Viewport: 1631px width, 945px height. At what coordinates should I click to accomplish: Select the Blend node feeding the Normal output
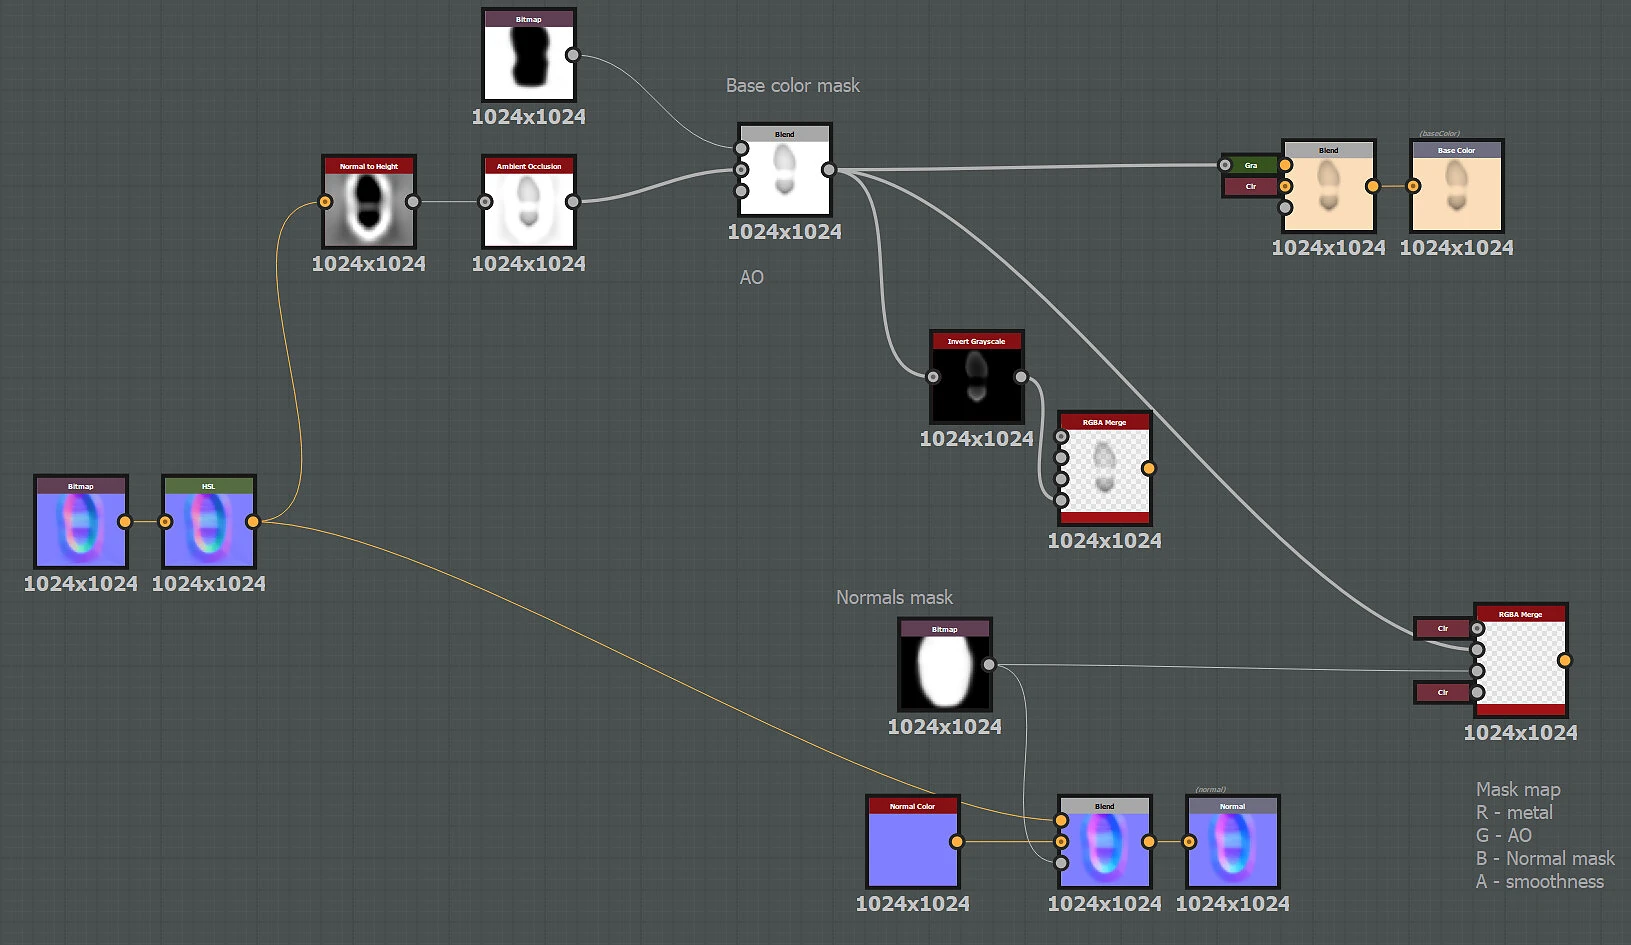(1105, 842)
